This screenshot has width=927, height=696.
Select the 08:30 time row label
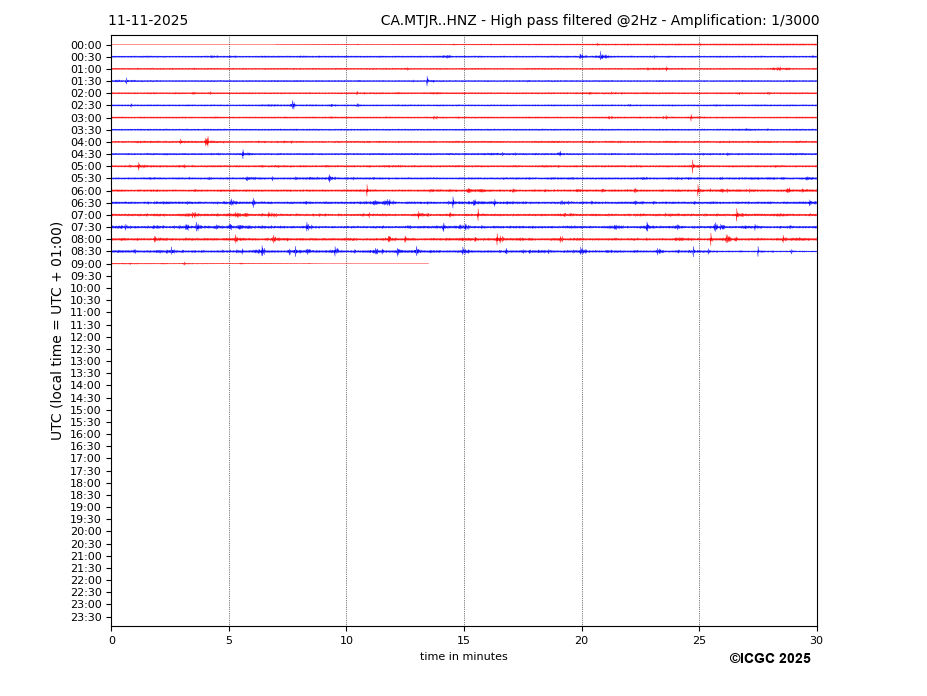[x=86, y=252]
